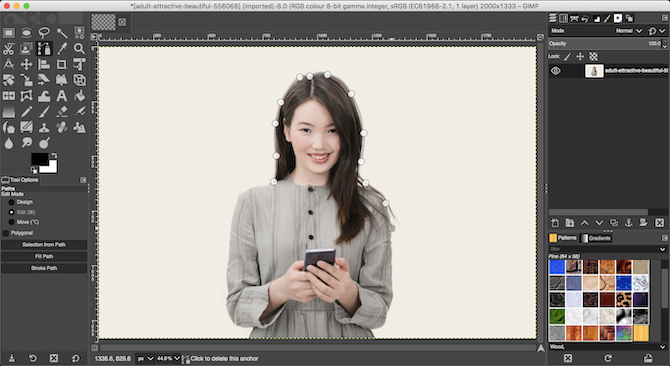Reset colors to default black and white
The image size is (670, 366).
click(34, 170)
